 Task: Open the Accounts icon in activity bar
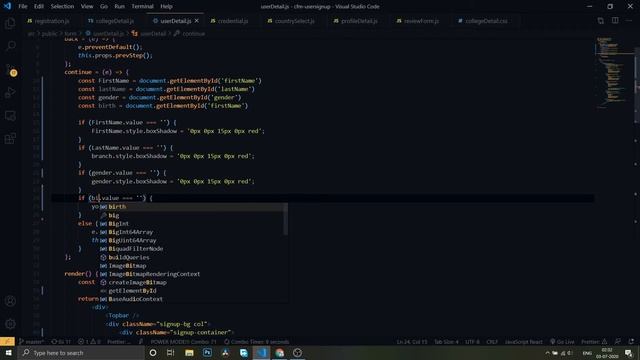11,301
